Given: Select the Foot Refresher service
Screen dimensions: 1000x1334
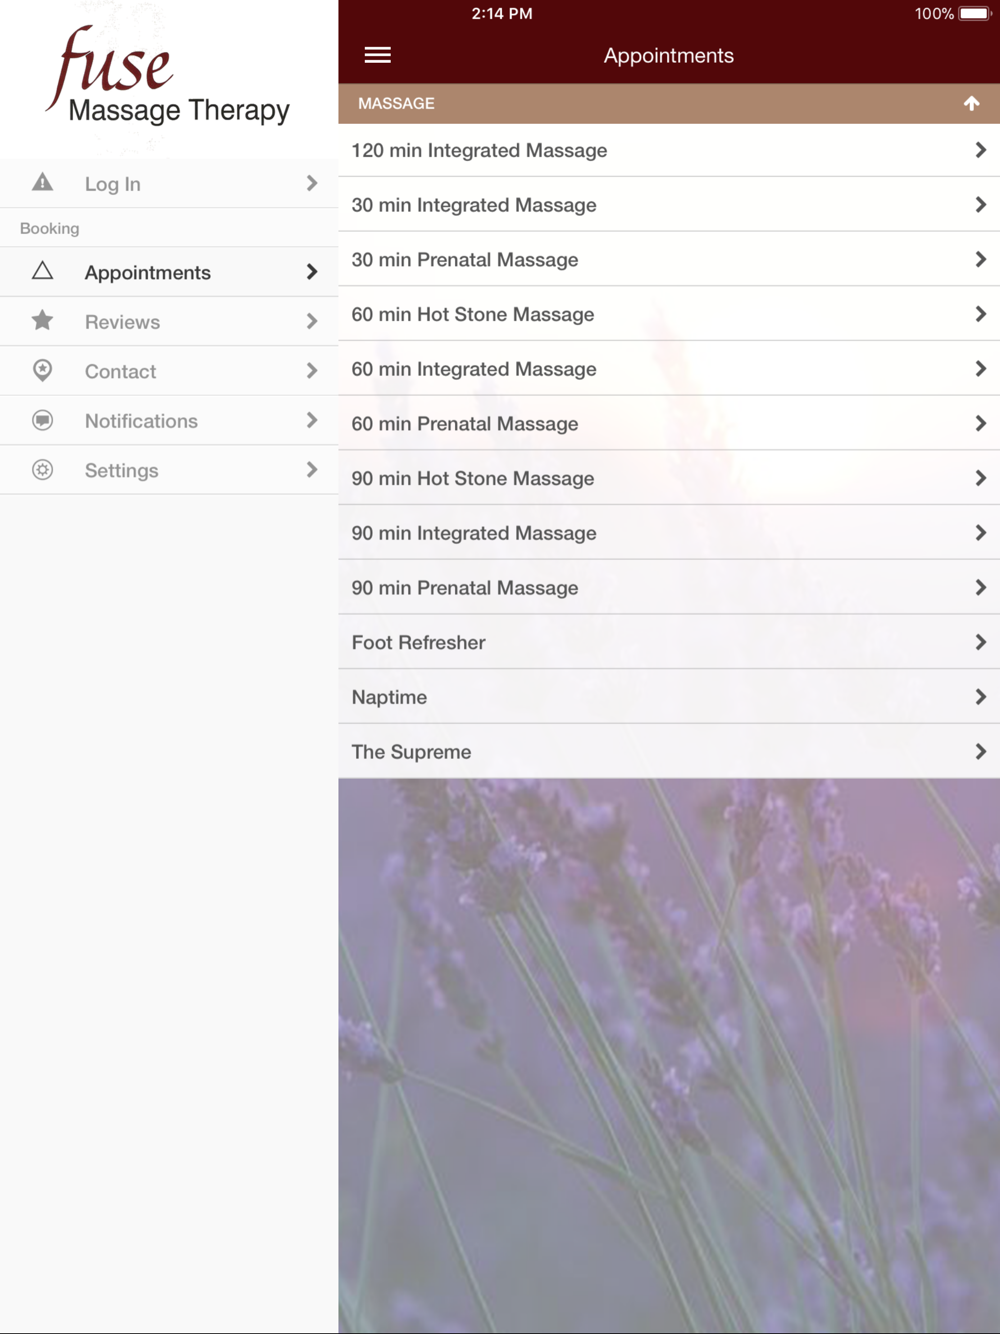Looking at the screenshot, I should [669, 642].
